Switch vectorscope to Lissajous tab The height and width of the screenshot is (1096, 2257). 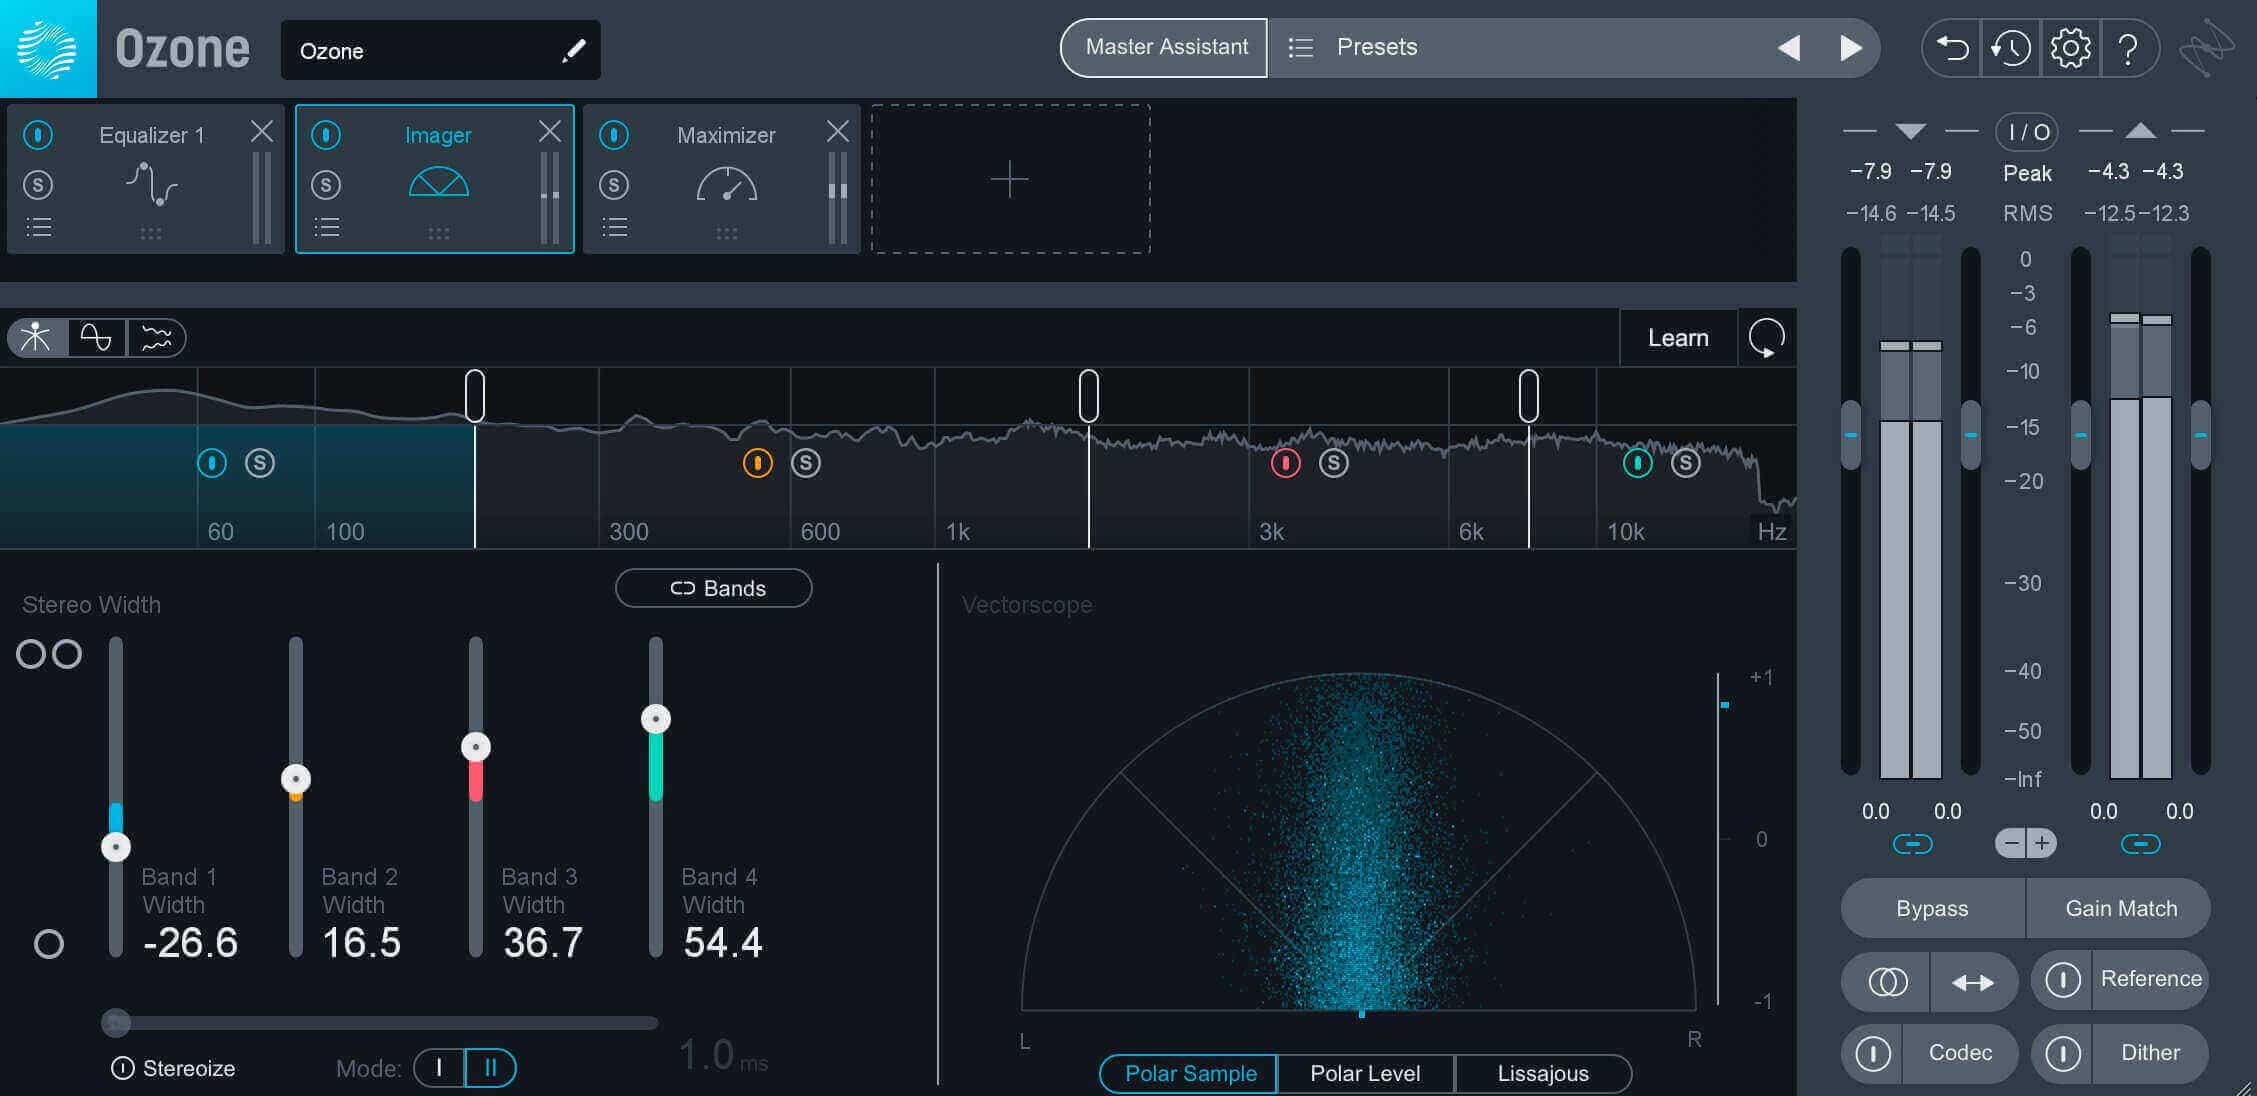coord(1543,1073)
